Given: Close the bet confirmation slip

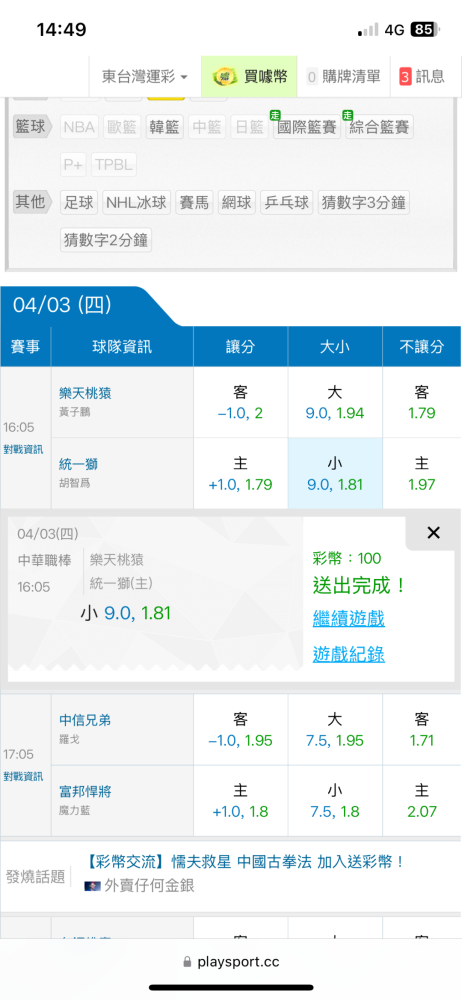Looking at the screenshot, I should point(433,533).
